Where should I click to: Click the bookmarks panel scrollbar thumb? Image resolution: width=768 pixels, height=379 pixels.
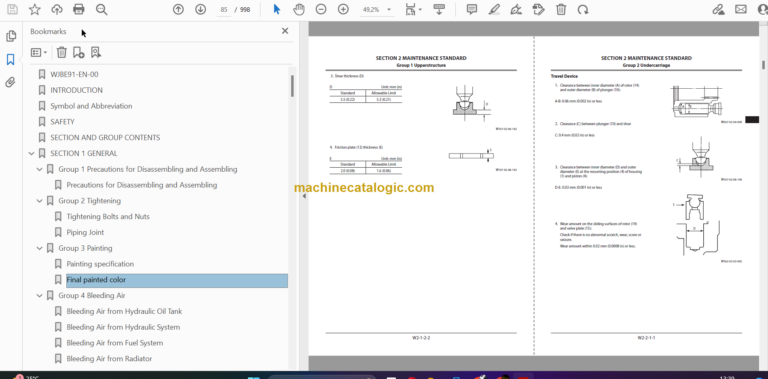[292, 86]
